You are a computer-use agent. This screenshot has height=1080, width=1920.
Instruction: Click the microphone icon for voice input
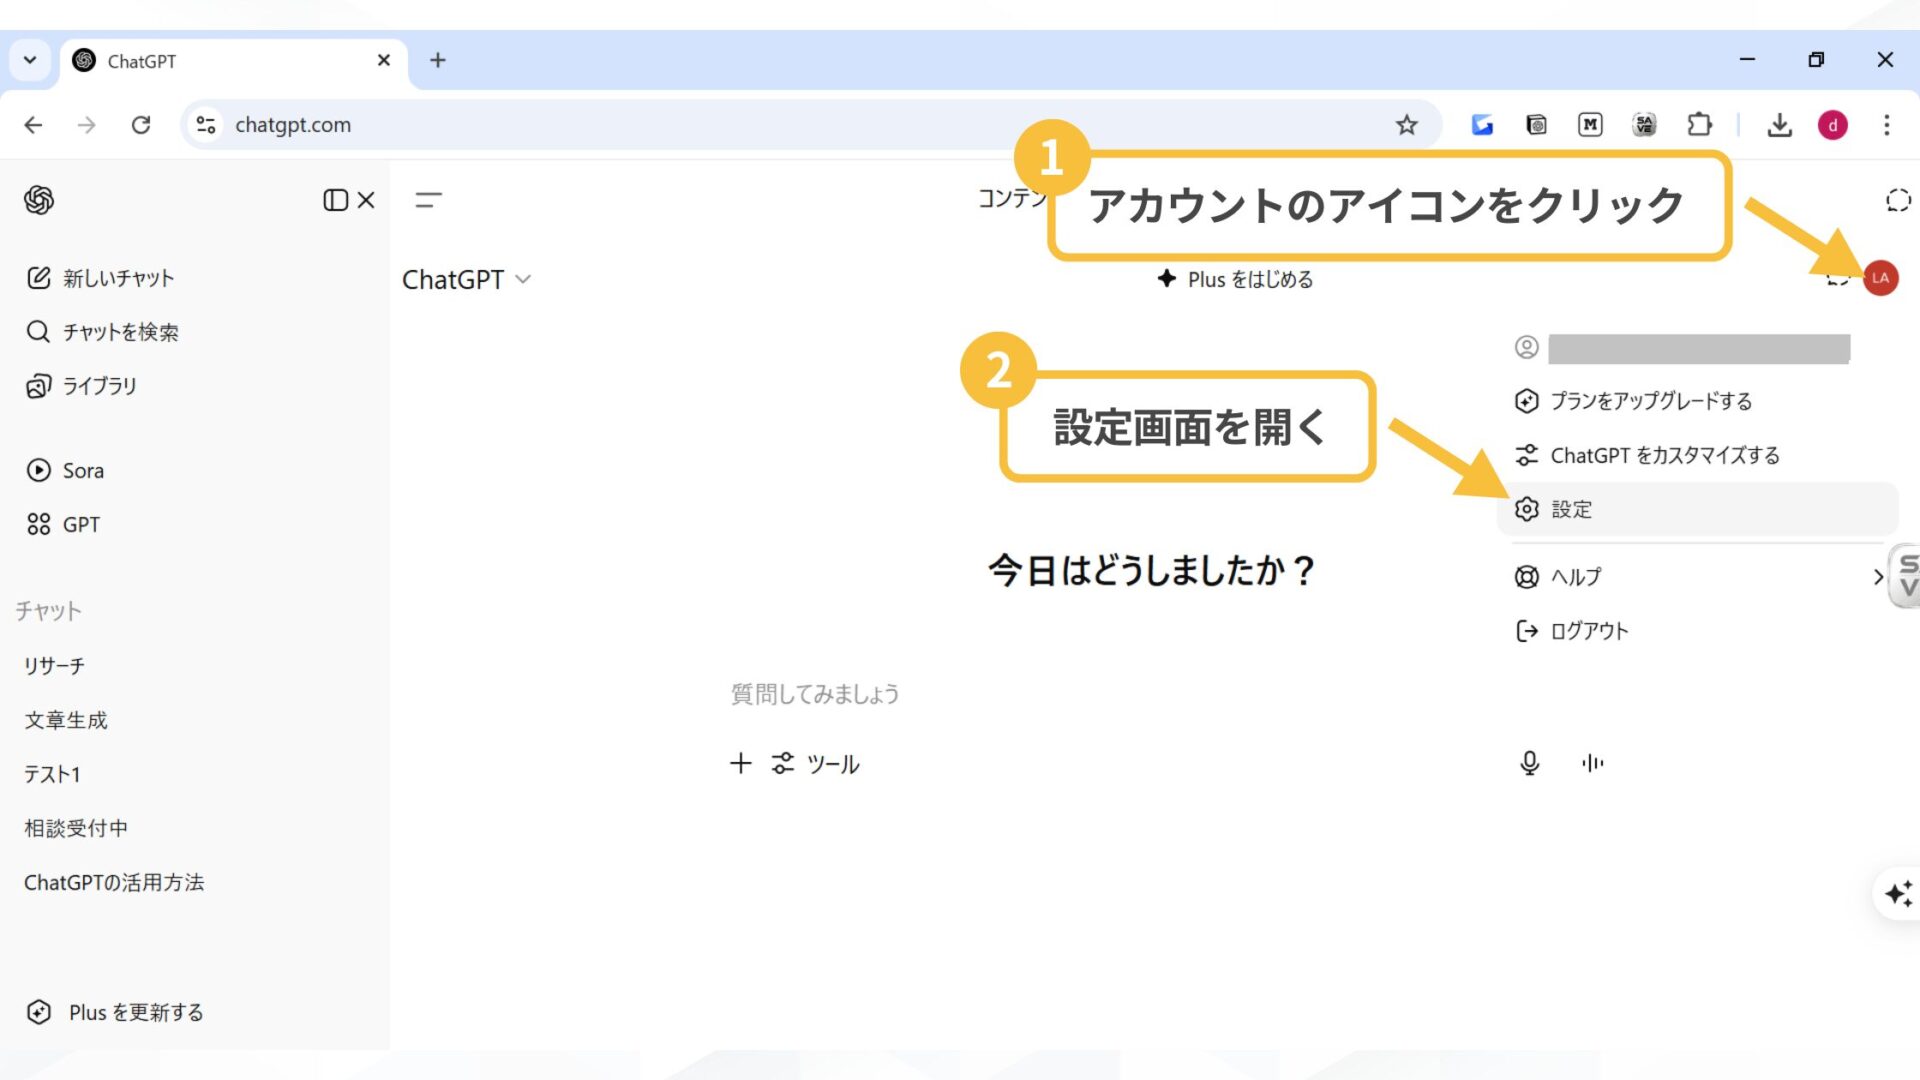pos(1529,763)
